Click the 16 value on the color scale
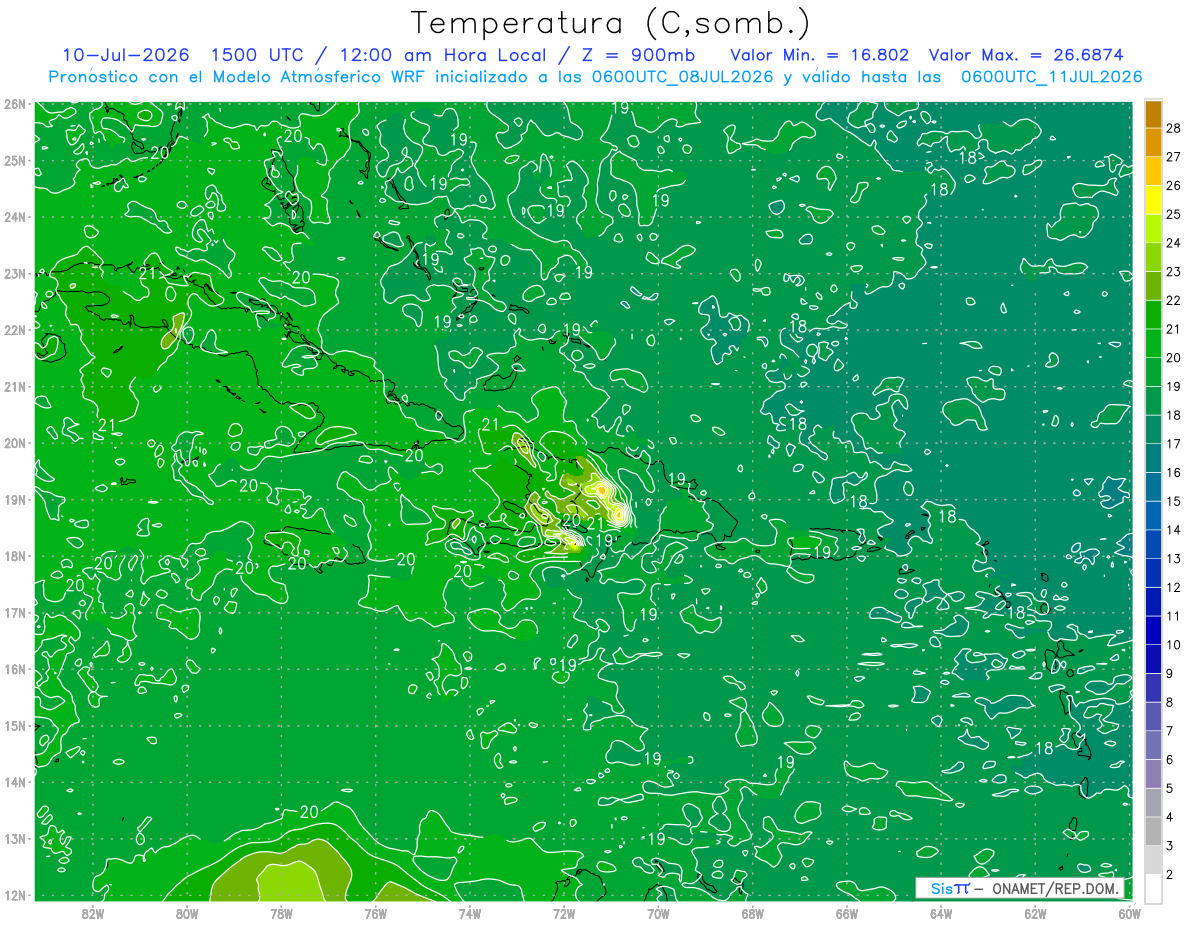Screen dimensions: 1200x927 [1174, 472]
